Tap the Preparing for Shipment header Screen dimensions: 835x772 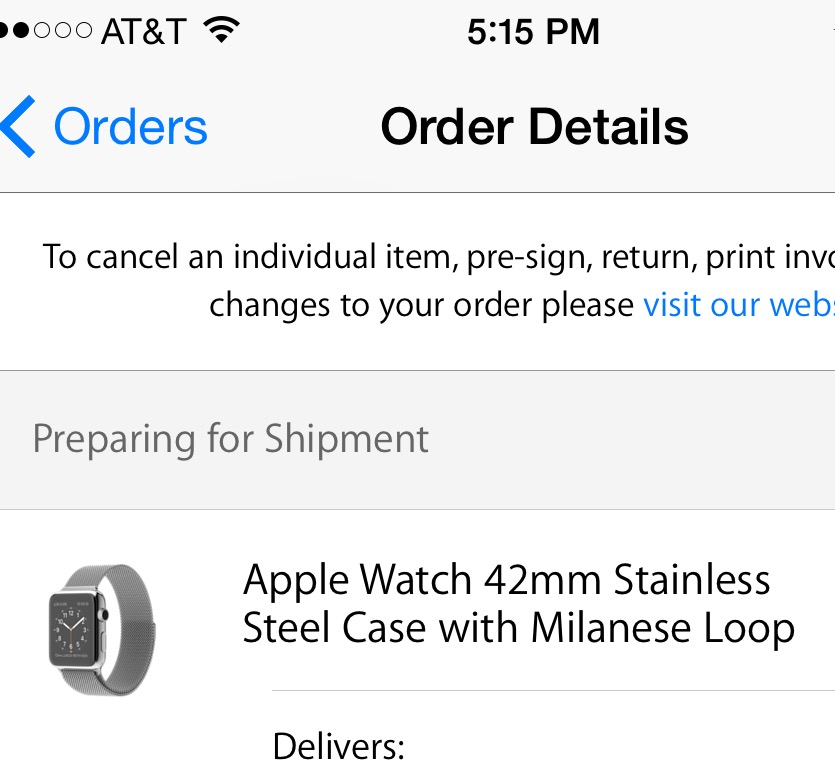click(x=231, y=440)
